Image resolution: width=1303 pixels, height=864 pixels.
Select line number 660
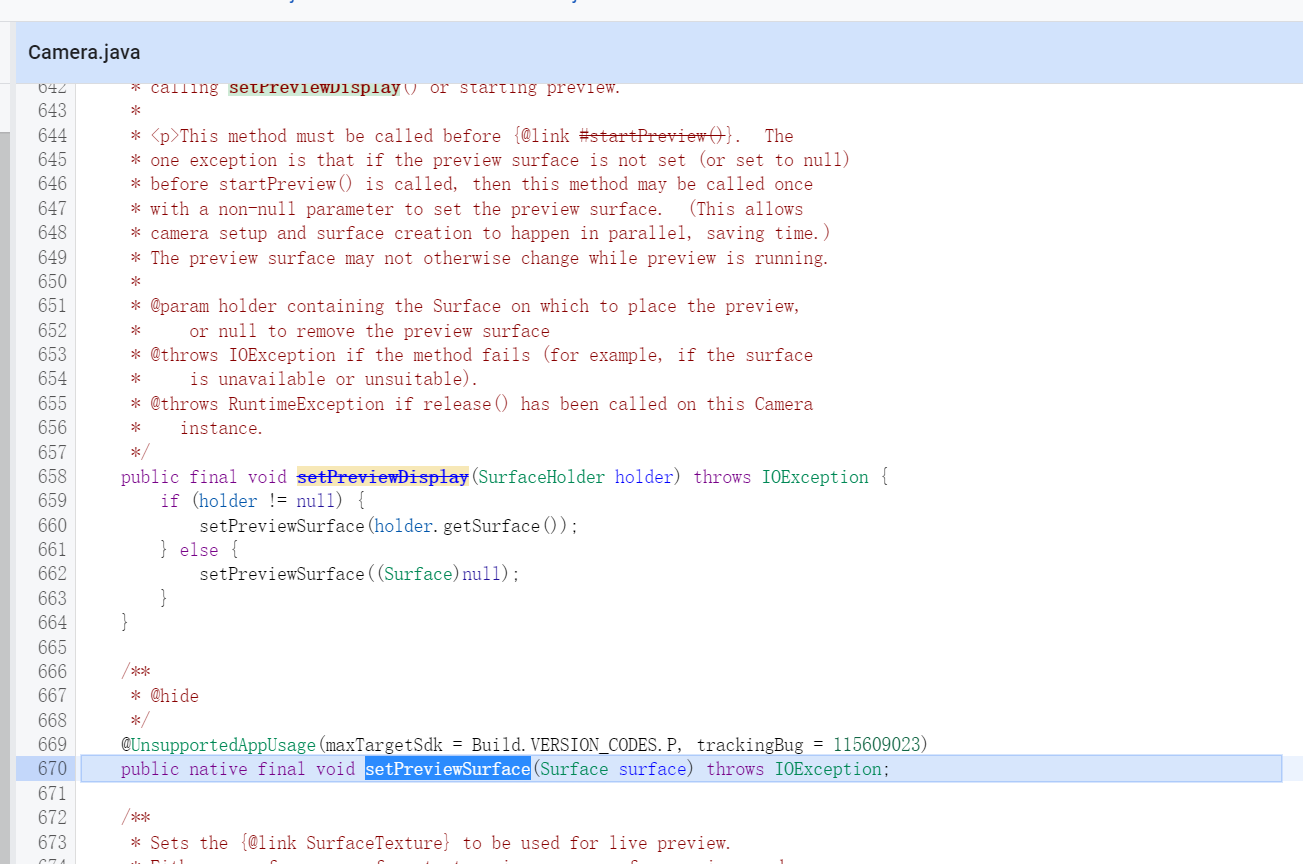pyautogui.click(x=52, y=526)
